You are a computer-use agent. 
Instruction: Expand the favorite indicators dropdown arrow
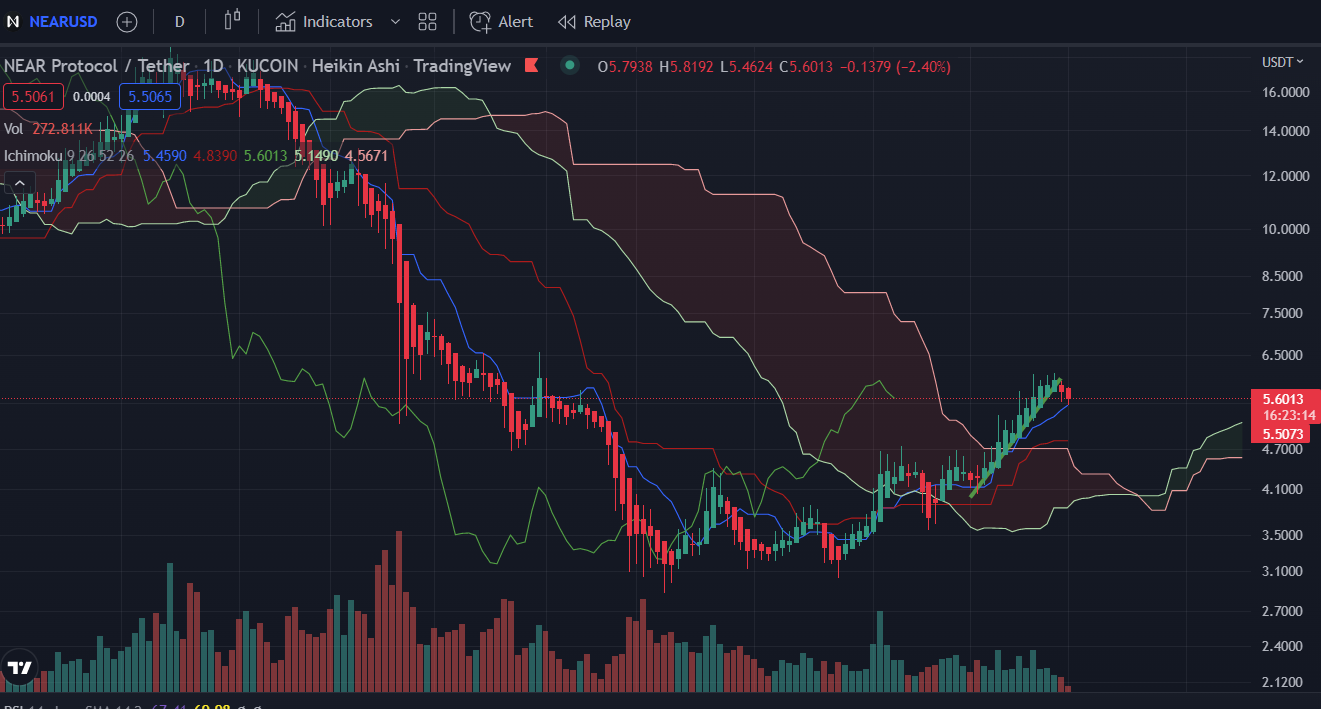(395, 21)
